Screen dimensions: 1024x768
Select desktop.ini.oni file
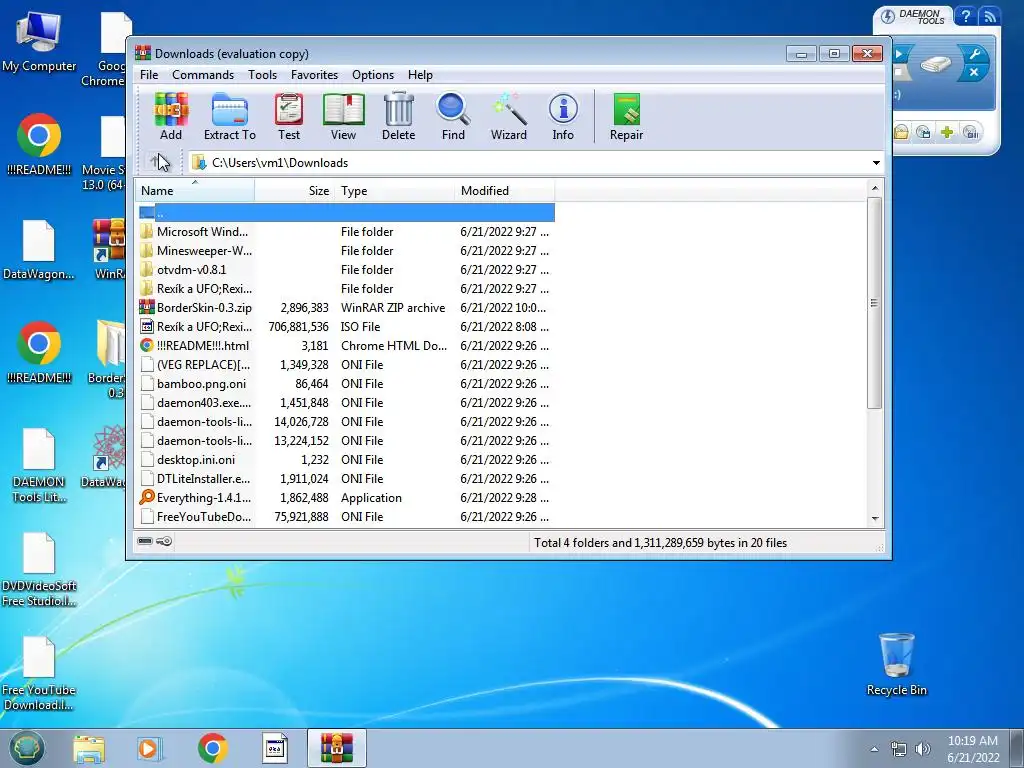[x=346, y=460]
